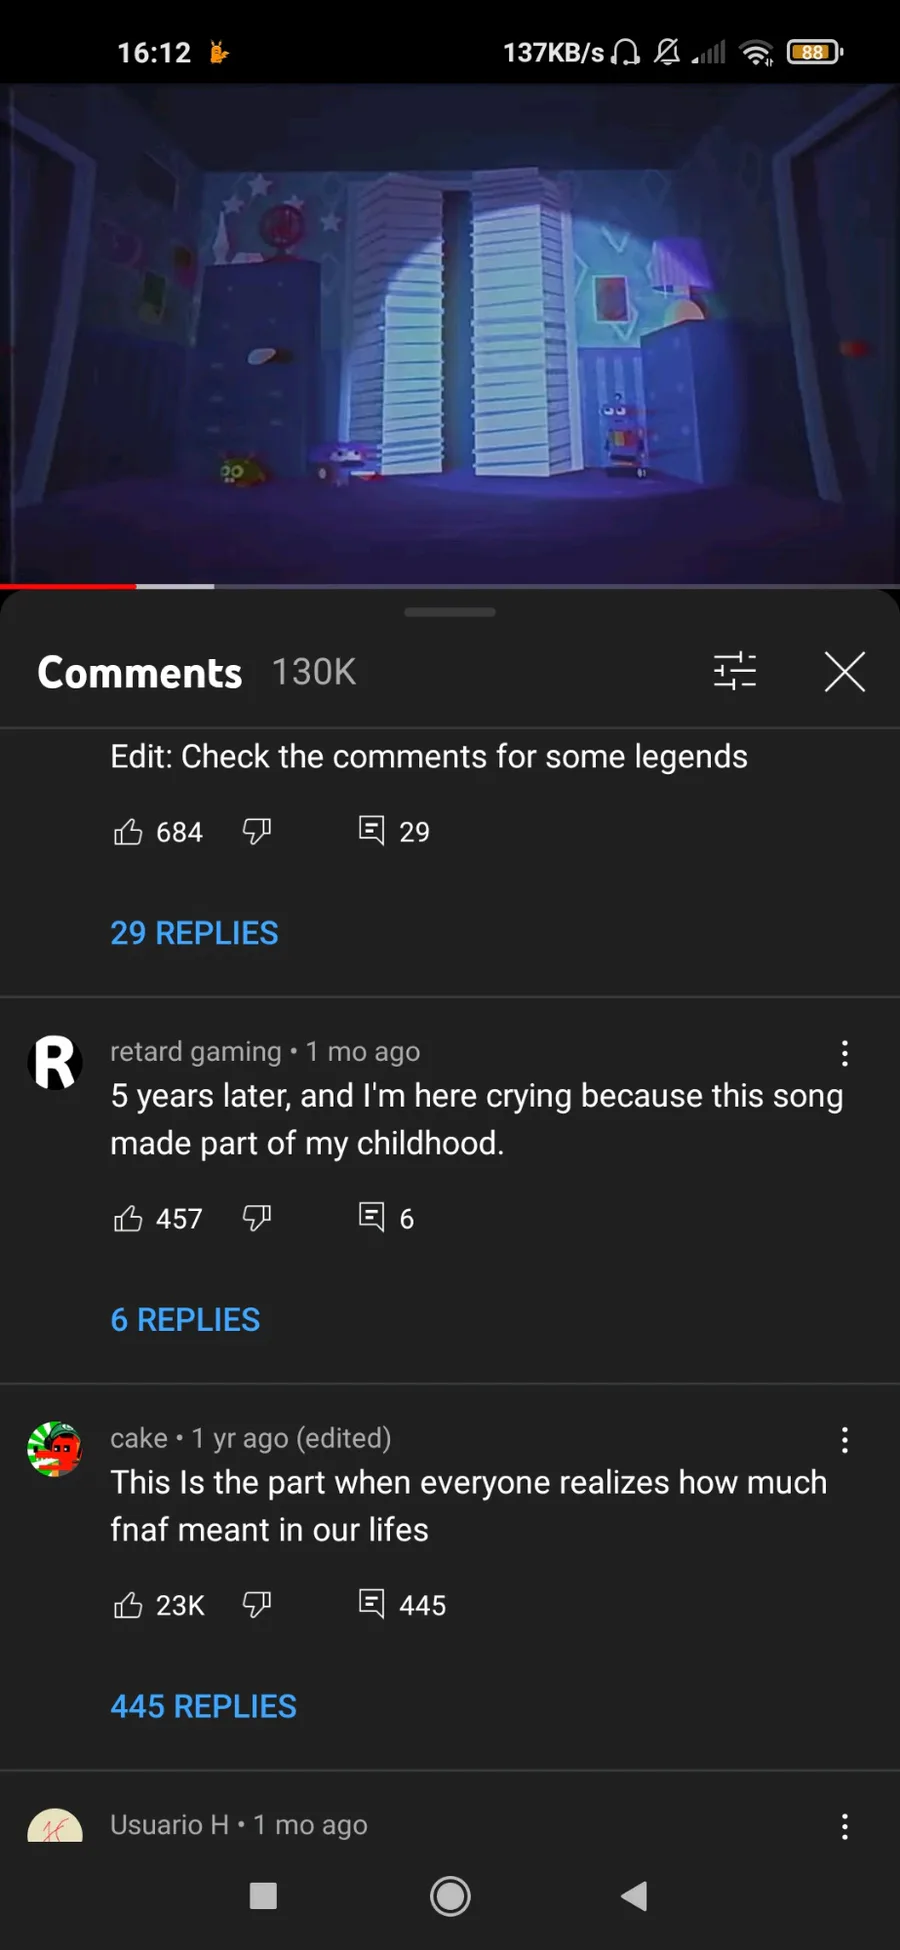The height and width of the screenshot is (1950, 900).
Task: Like the comment with 684 likes
Action: (x=129, y=832)
